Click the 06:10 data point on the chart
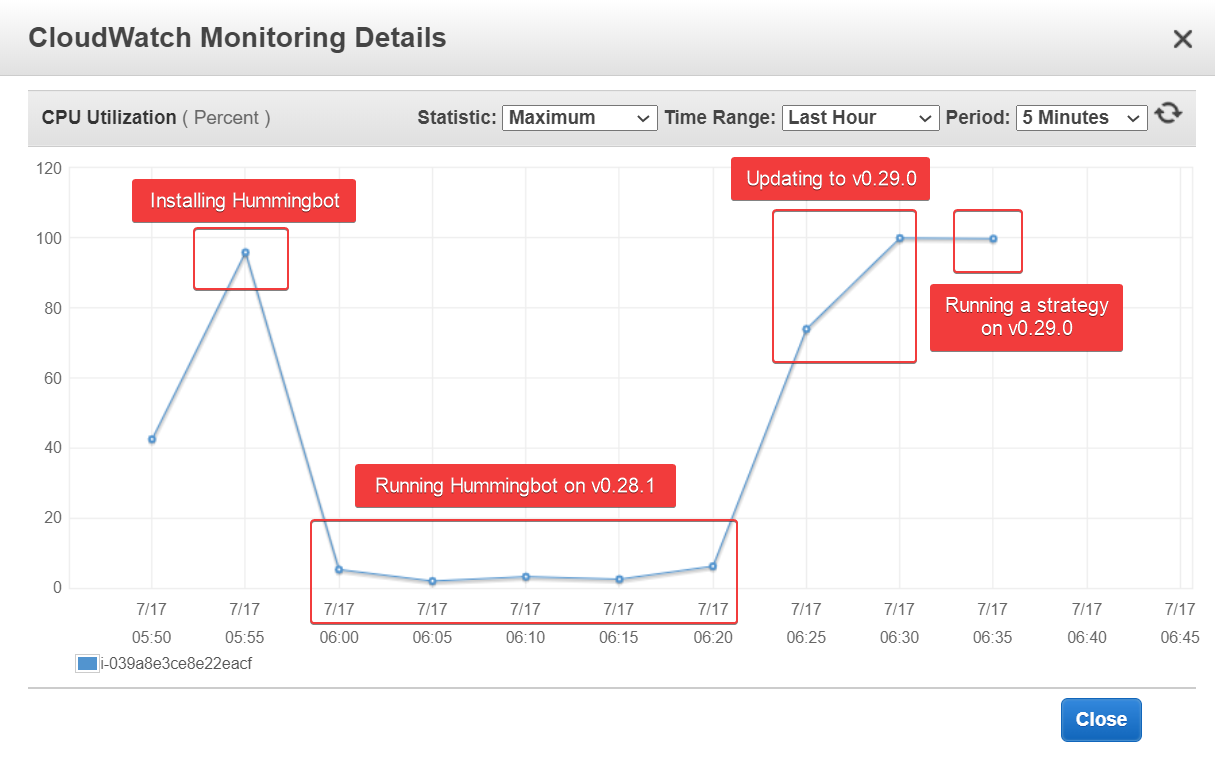1215x765 pixels. click(526, 577)
